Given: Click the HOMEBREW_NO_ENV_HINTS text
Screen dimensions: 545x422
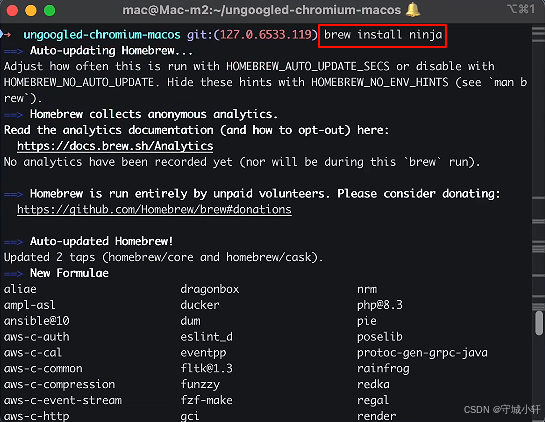Looking at the screenshot, I should tap(380, 82).
